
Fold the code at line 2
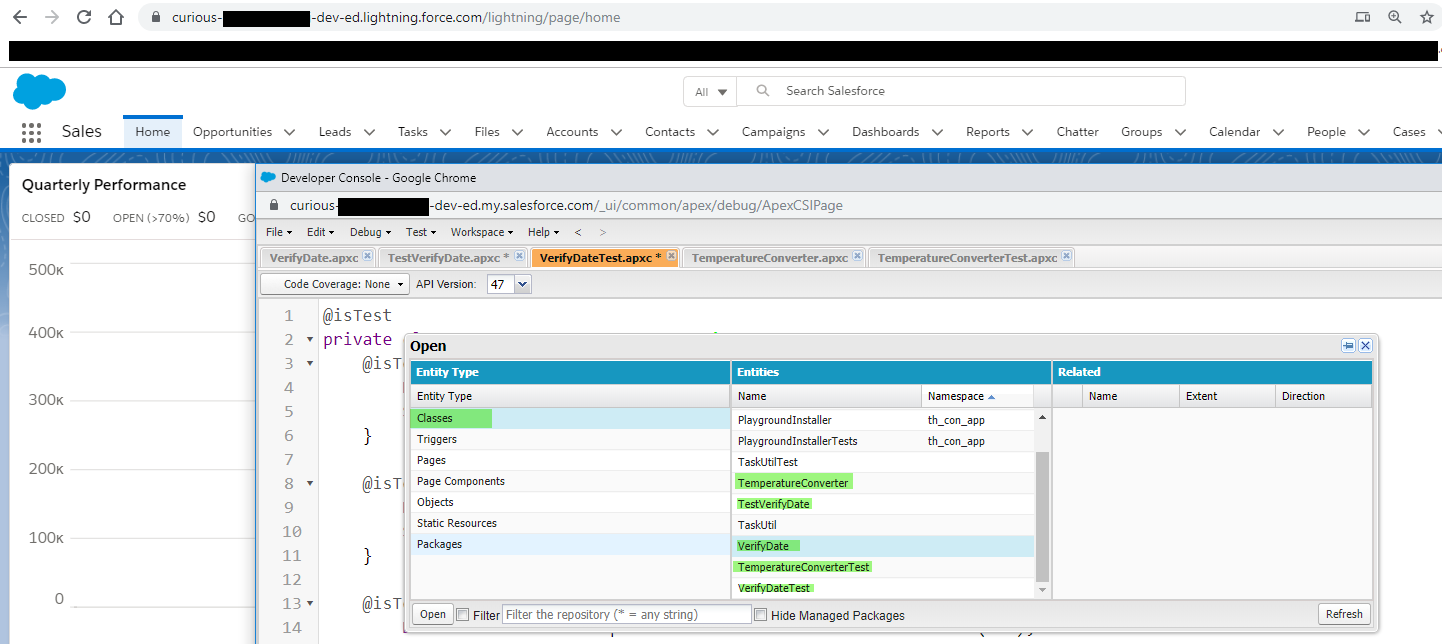click(x=309, y=340)
